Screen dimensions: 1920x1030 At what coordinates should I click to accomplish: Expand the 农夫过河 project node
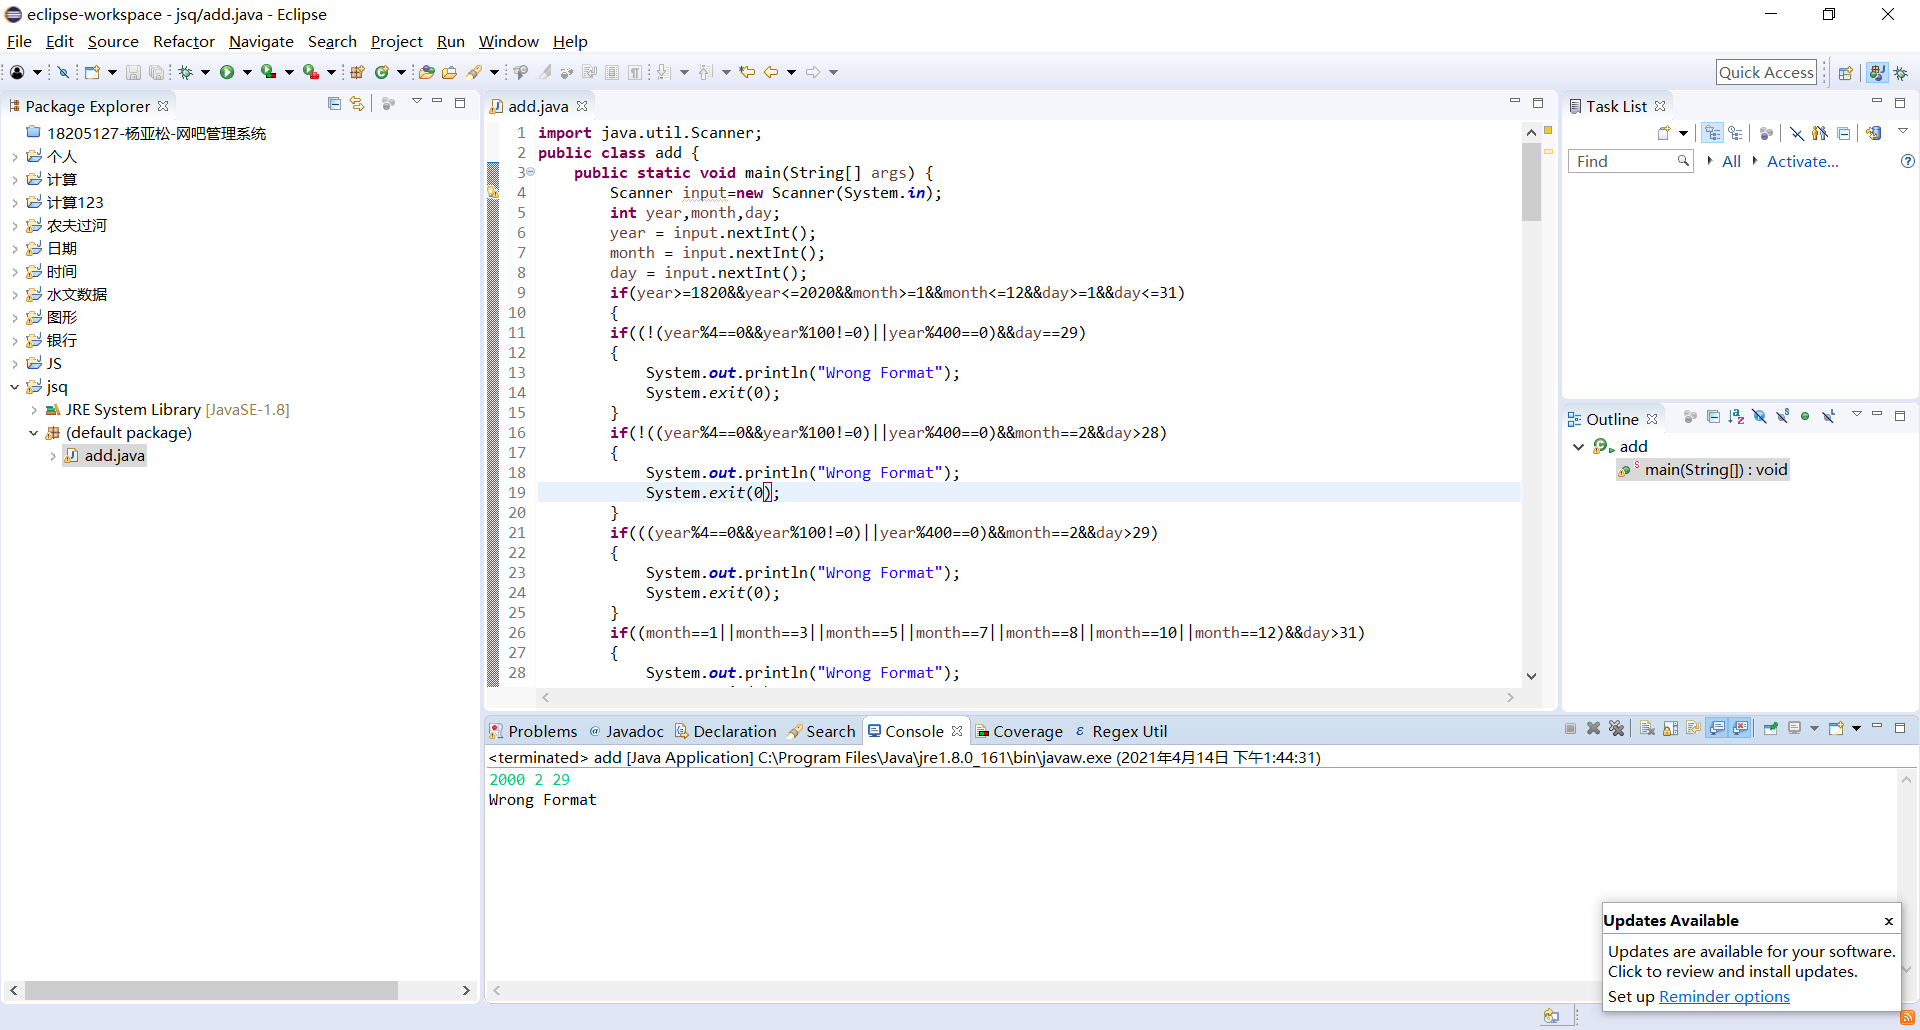pos(15,226)
